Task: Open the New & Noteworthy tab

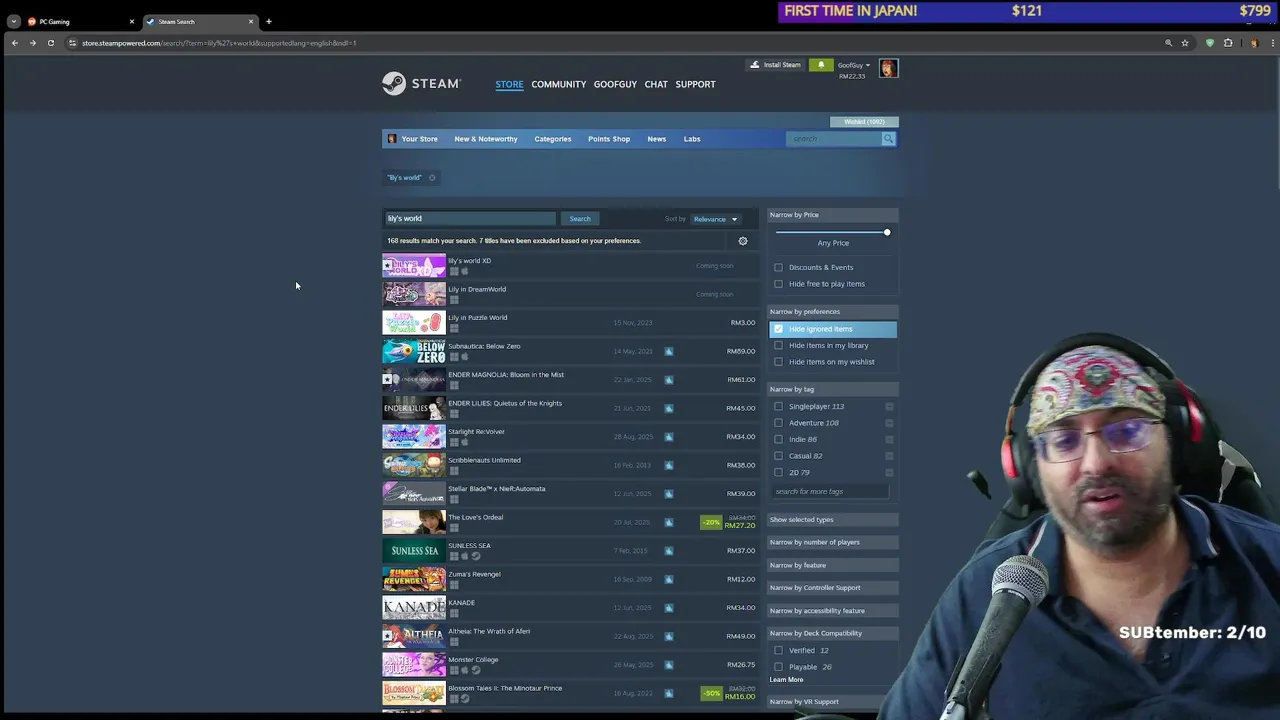Action: 486,139
